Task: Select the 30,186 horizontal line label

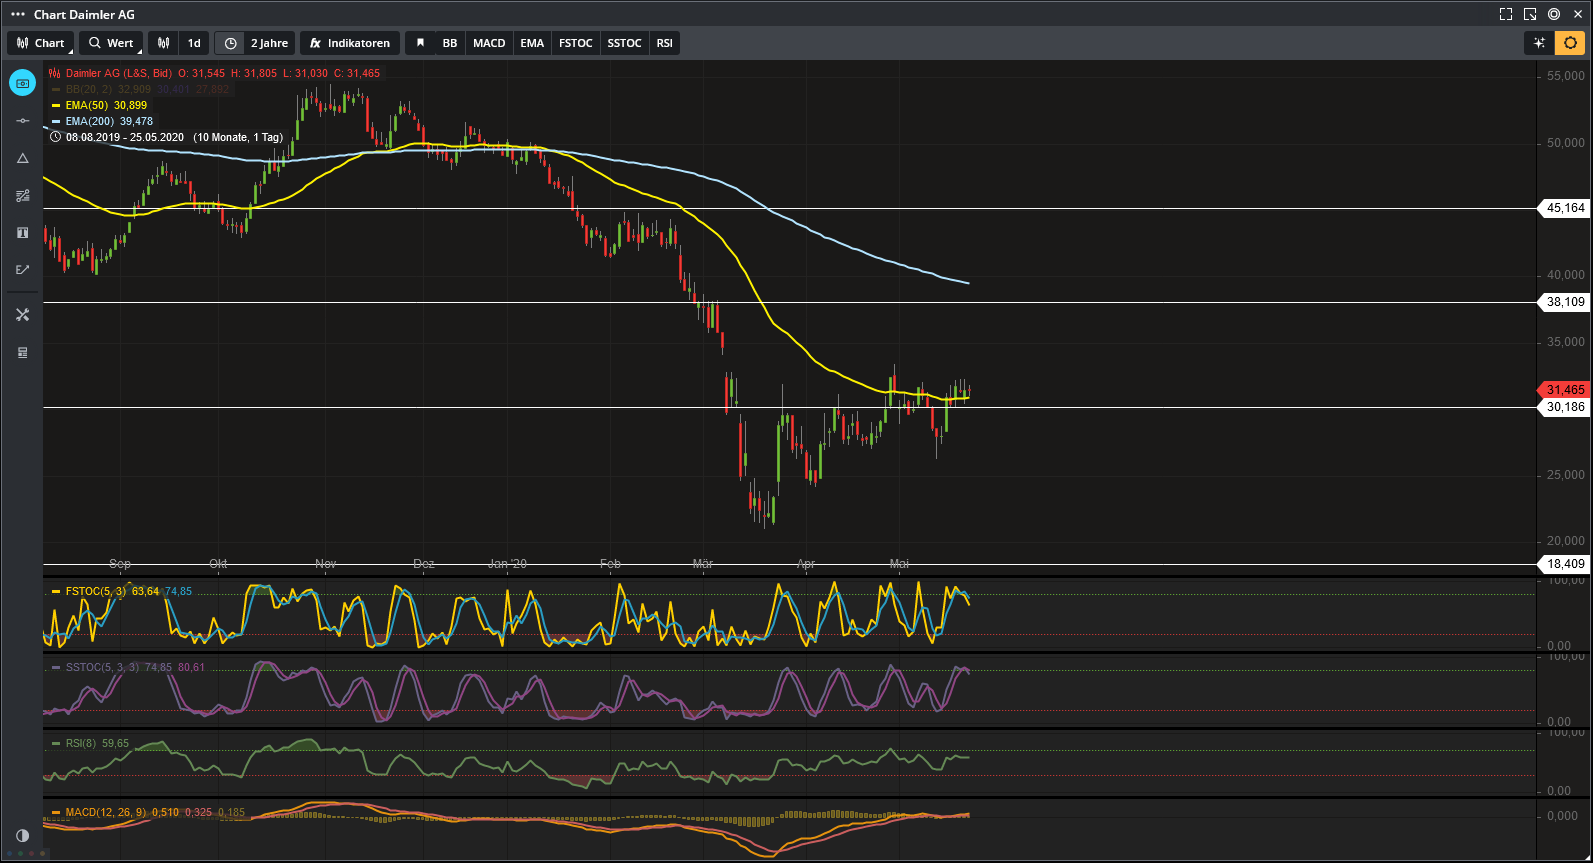Action: pyautogui.click(x=1565, y=407)
